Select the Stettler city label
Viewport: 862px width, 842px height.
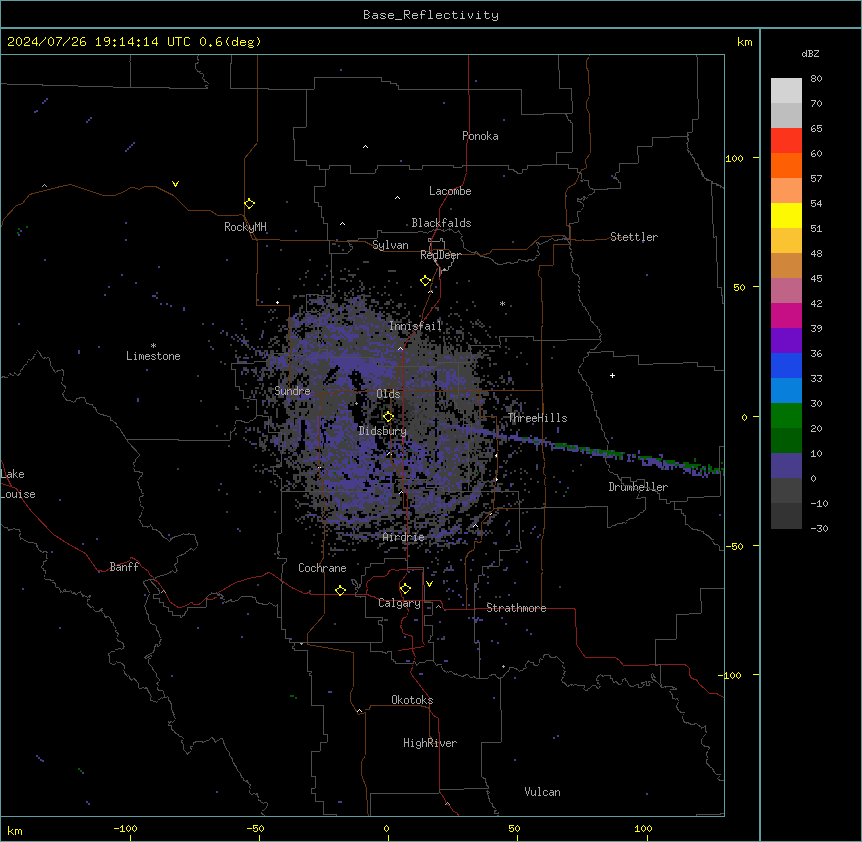pyautogui.click(x=634, y=237)
